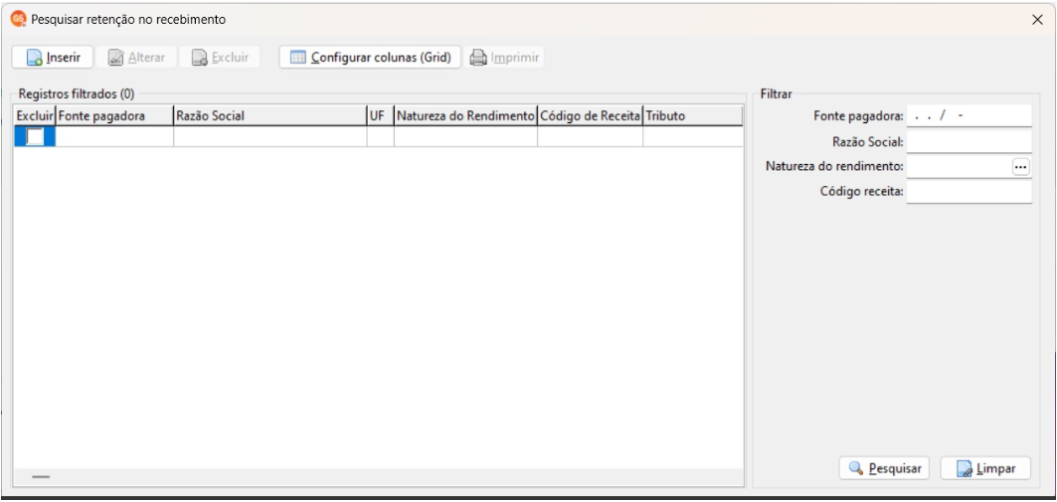Click the Limpar clear-filter icon

(x=965, y=468)
